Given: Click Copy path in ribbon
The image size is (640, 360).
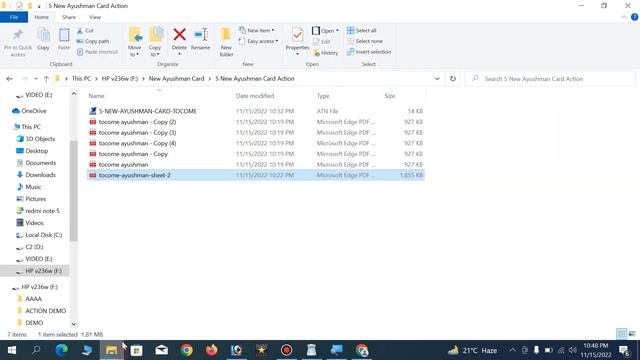Looking at the screenshot, I should coord(93,41).
